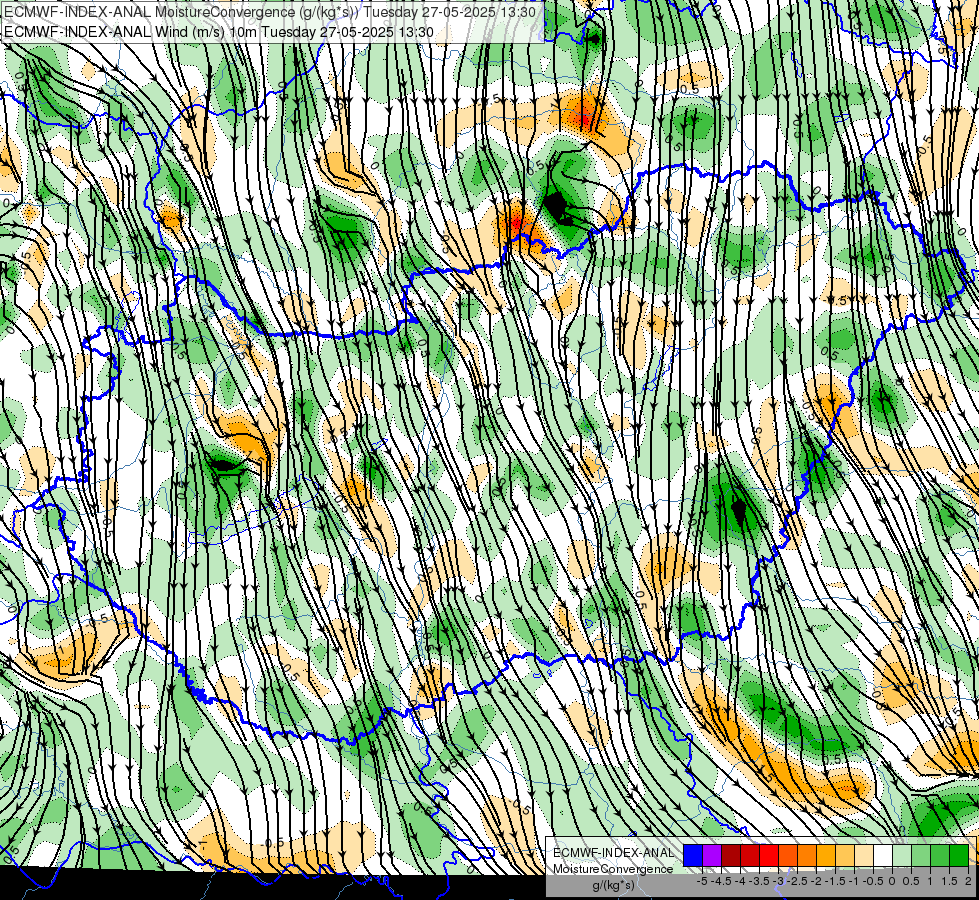Click the g/(kg*s) unit label in legend

coord(613,886)
